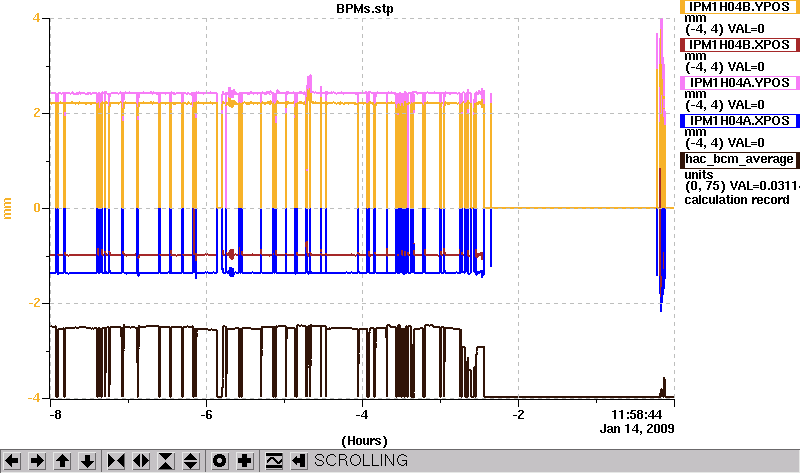800x473 pixels.
Task: Click the (Hours) x-axis label
Action: click(364, 441)
